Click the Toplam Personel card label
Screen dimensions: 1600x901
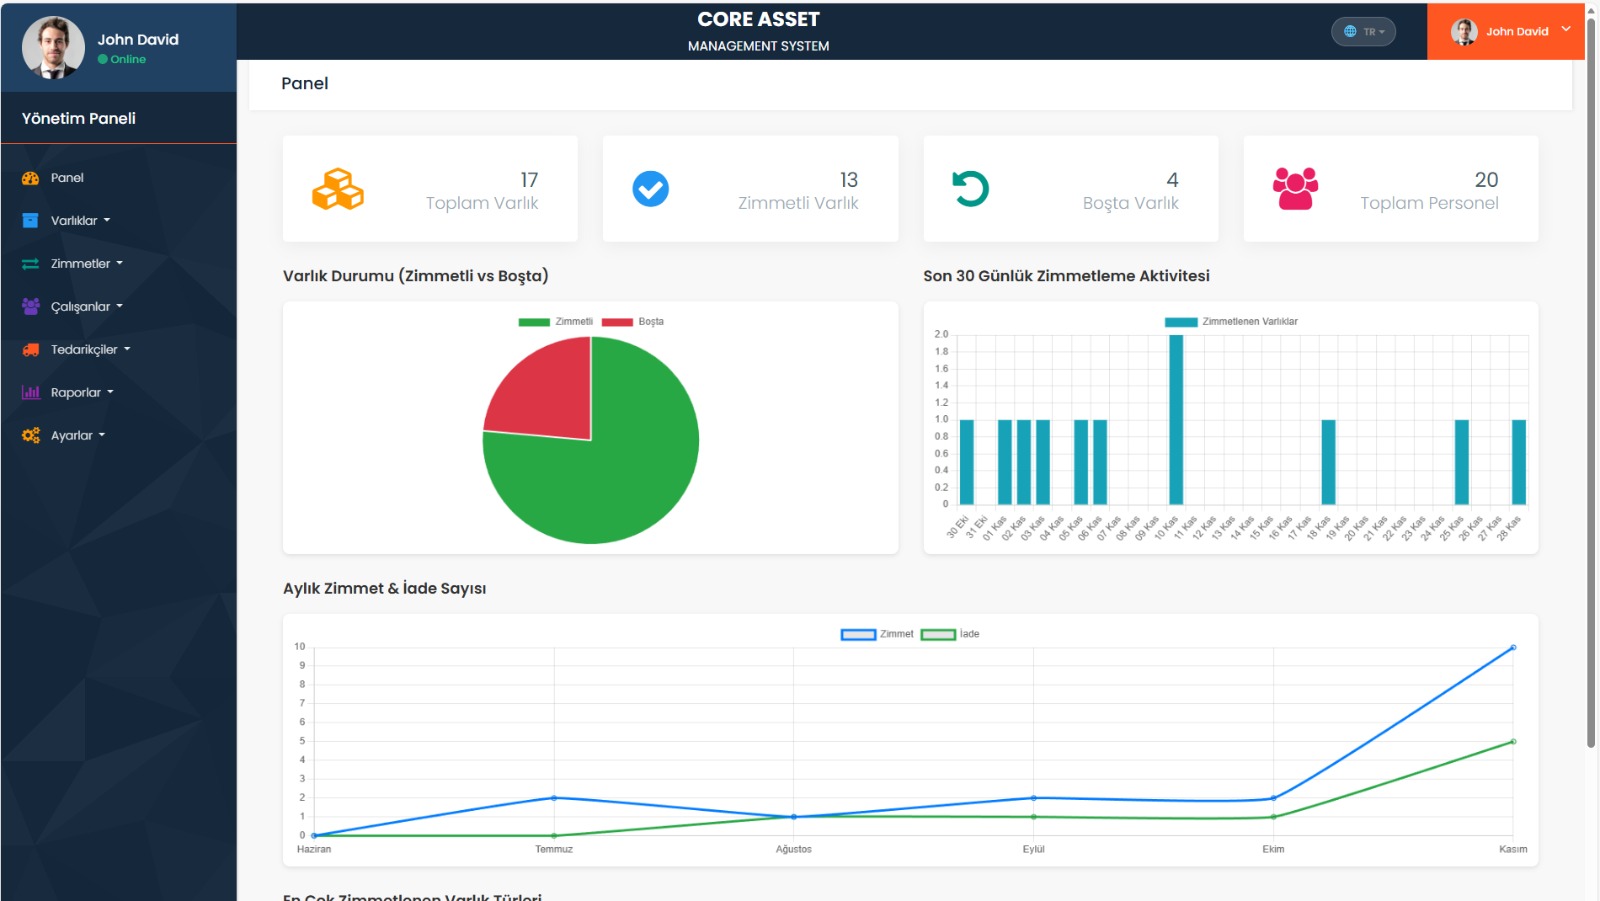[1428, 203]
